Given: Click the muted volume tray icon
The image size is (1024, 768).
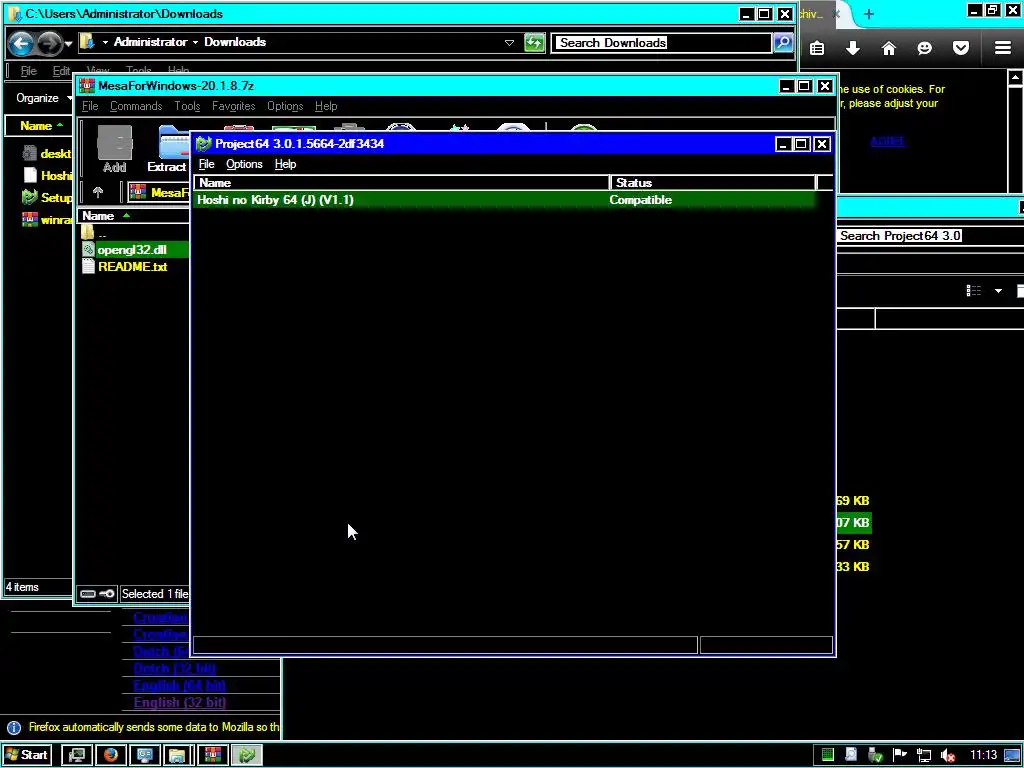Looking at the screenshot, I should coord(948,756).
